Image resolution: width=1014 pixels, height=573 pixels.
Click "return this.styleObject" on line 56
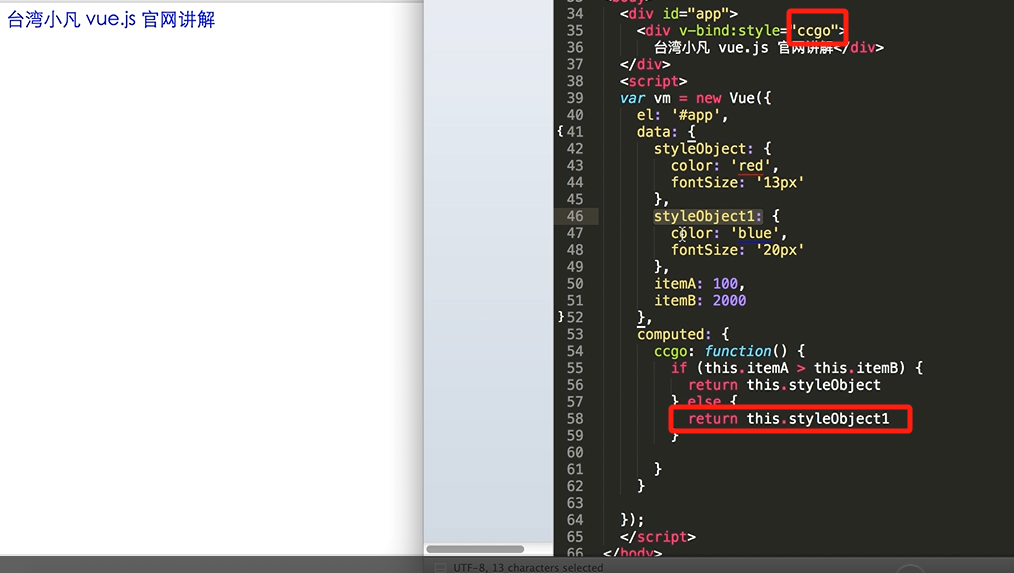tap(784, 385)
